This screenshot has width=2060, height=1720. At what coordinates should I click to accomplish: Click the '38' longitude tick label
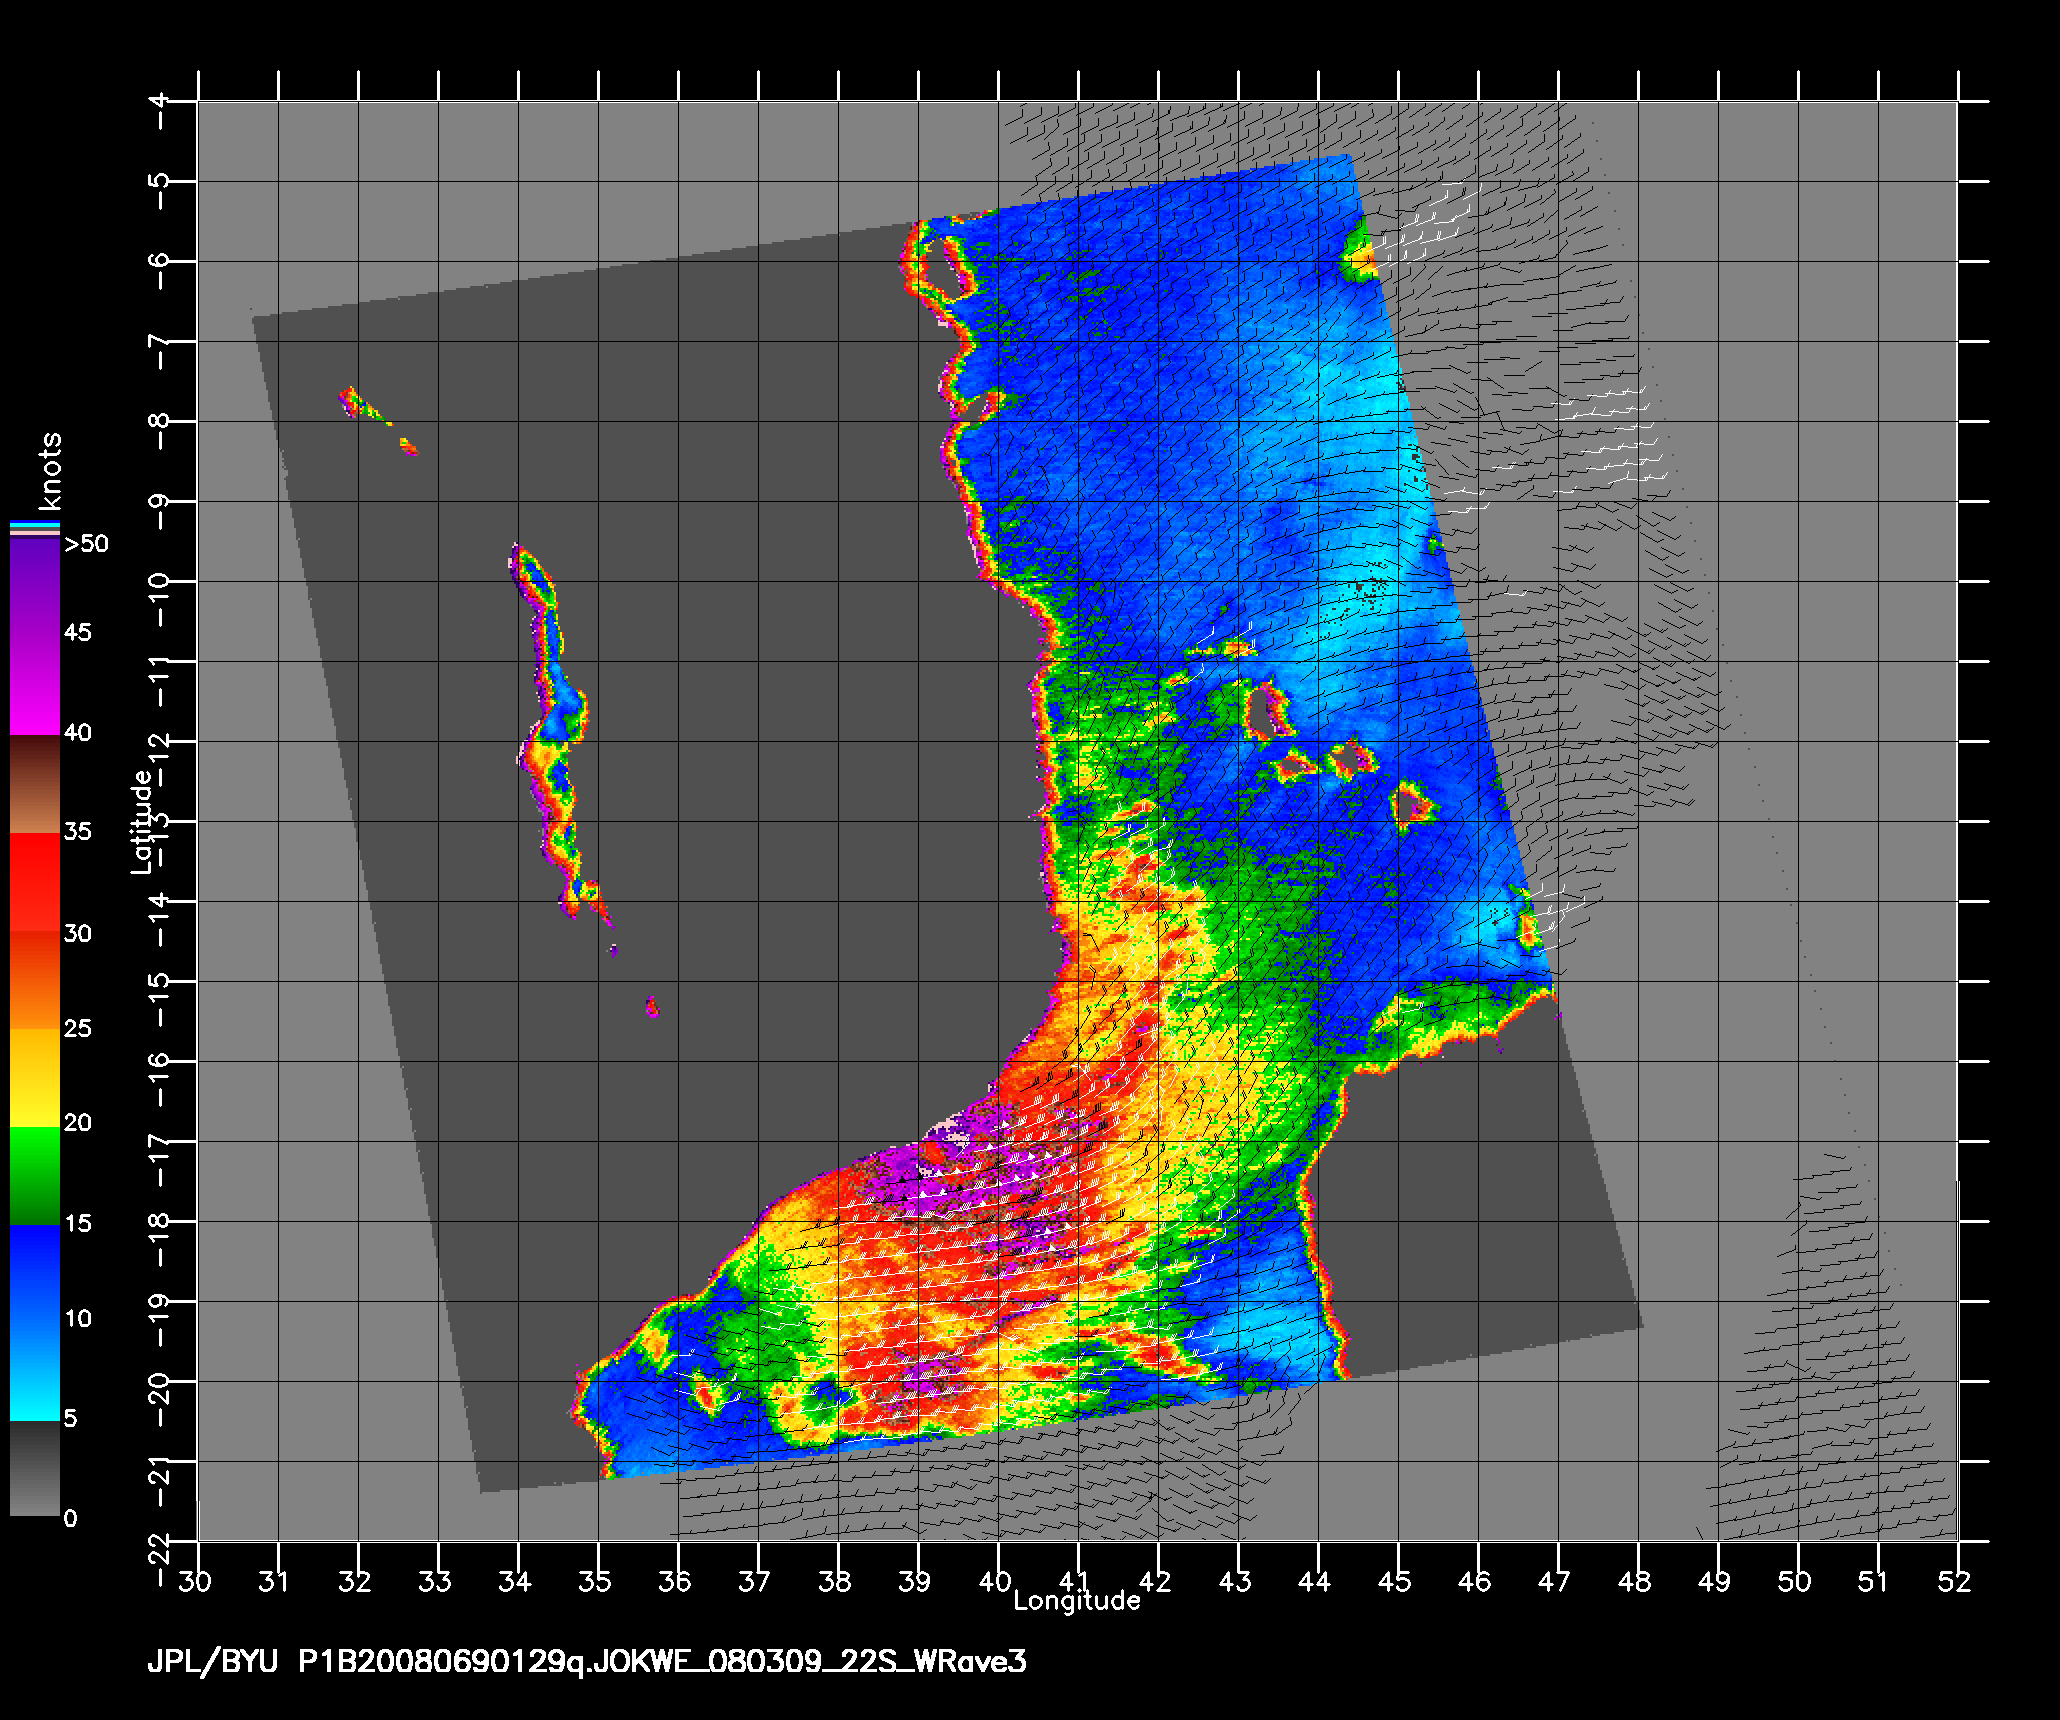[x=835, y=1581]
